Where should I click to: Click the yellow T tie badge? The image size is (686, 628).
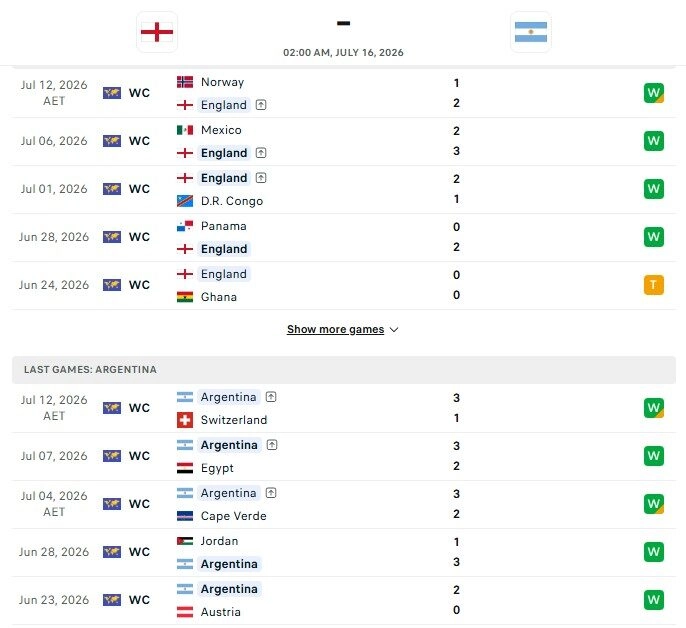[654, 285]
